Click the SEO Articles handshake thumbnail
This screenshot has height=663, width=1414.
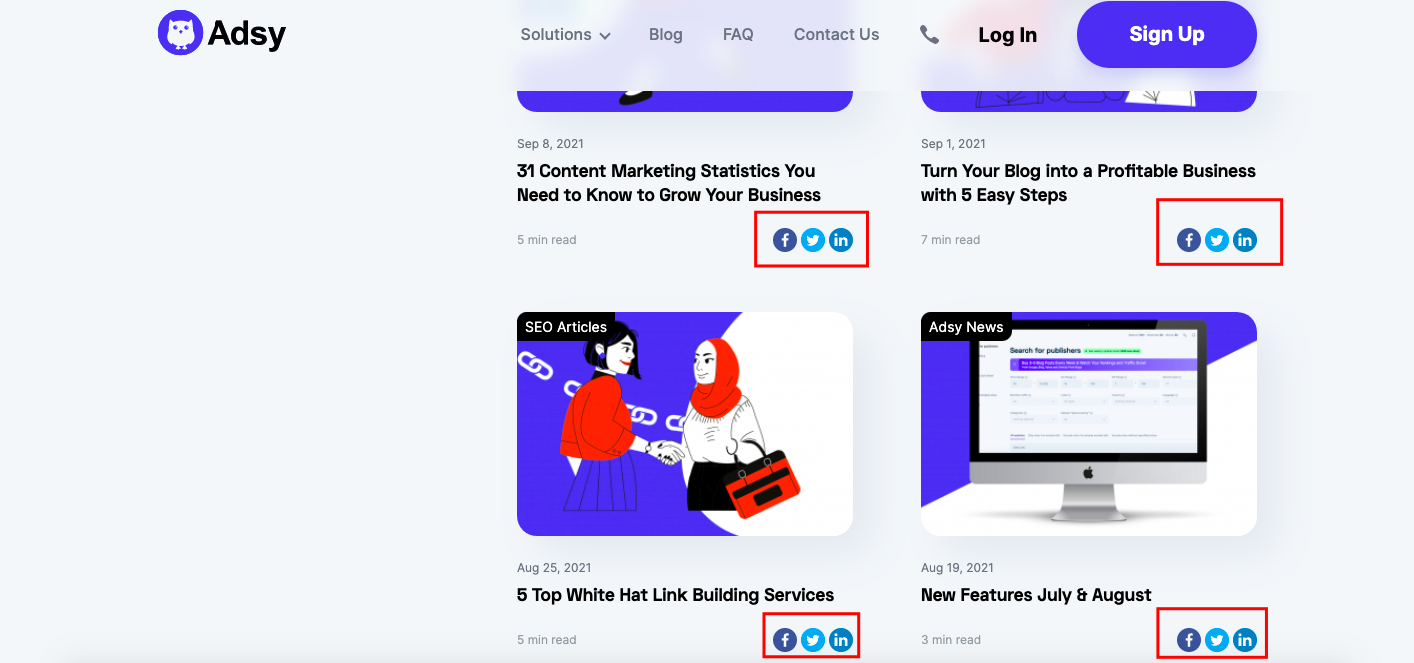[685, 424]
